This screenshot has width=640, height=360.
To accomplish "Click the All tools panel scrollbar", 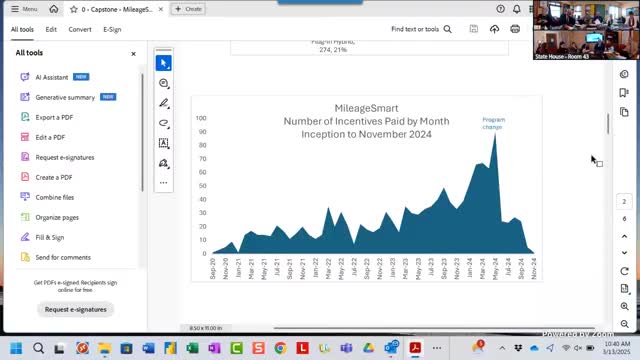I will pos(142,132).
